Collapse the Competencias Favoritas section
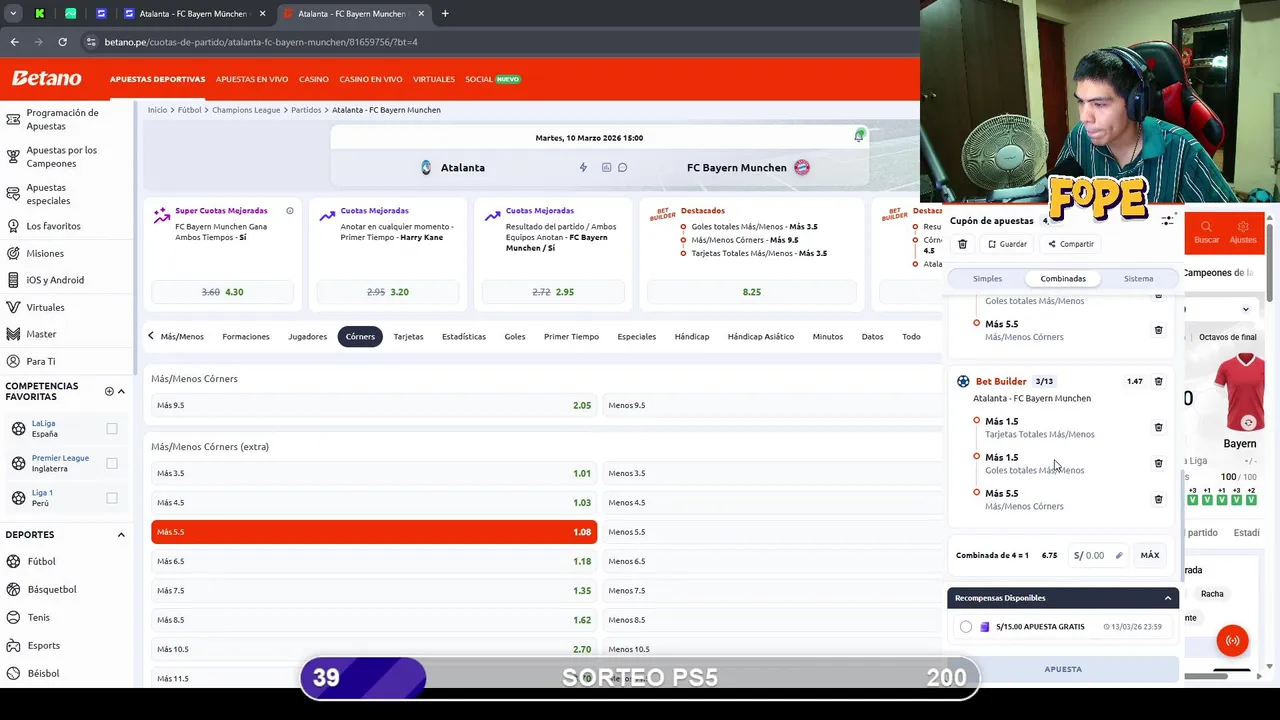 coord(121,391)
